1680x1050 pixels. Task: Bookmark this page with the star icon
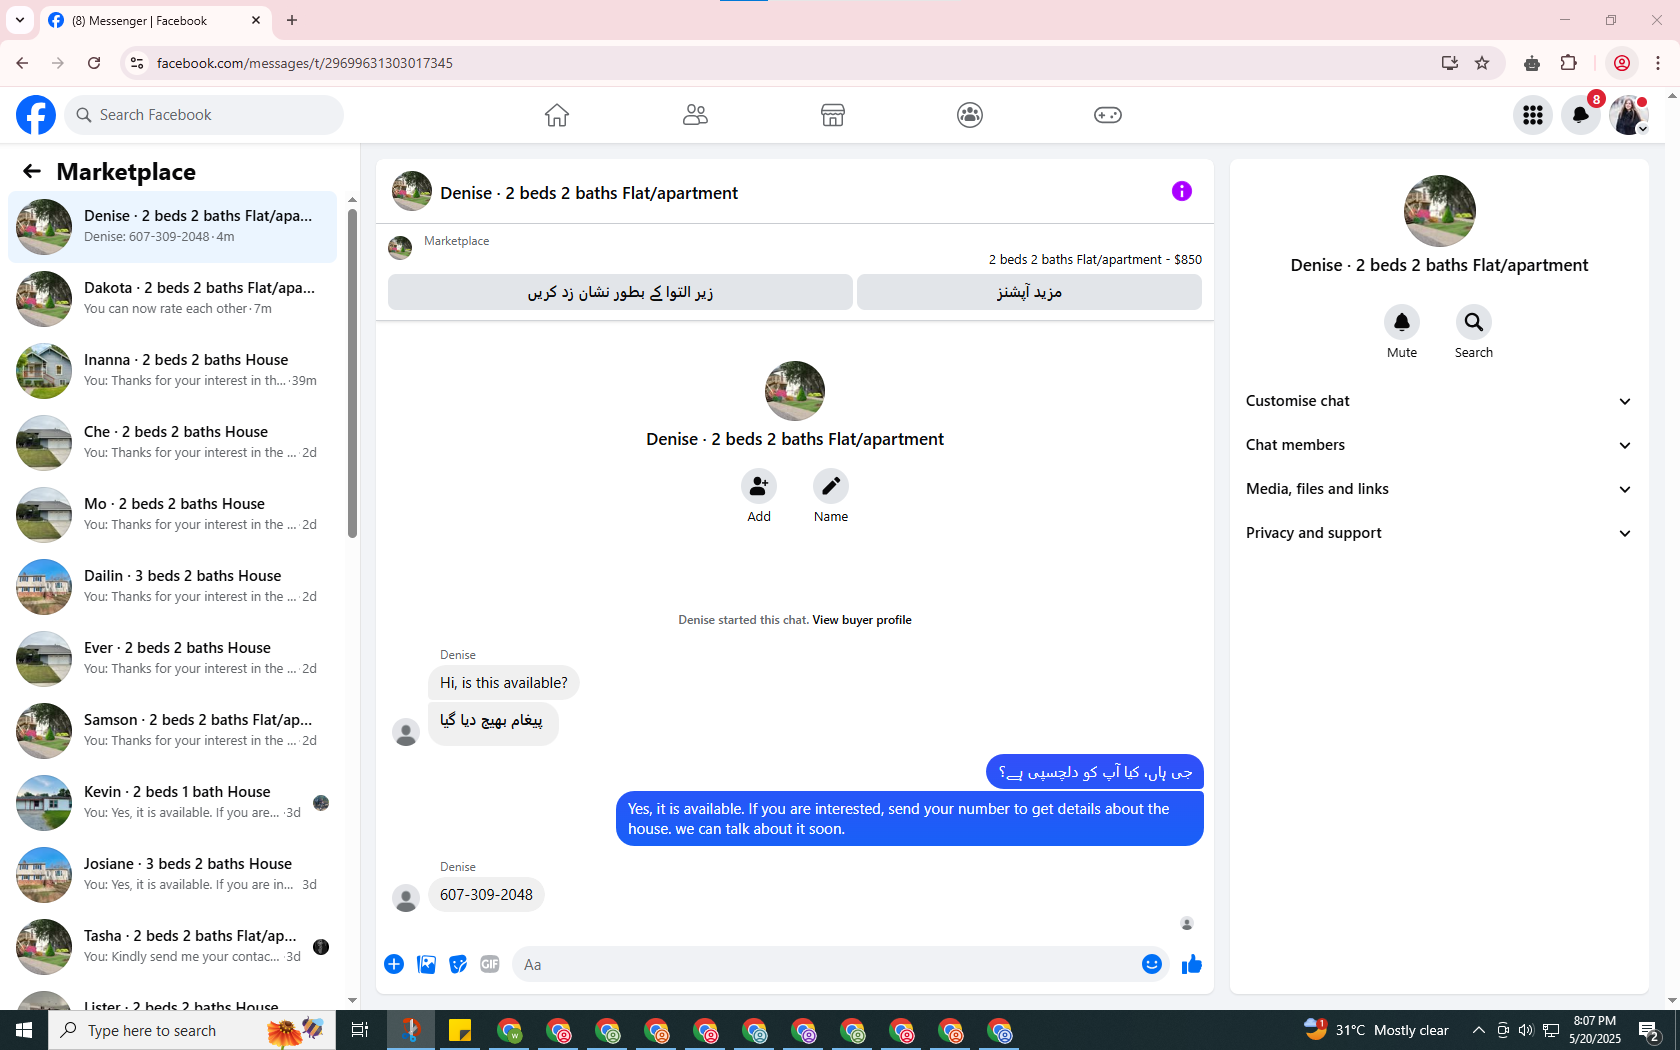pyautogui.click(x=1482, y=63)
